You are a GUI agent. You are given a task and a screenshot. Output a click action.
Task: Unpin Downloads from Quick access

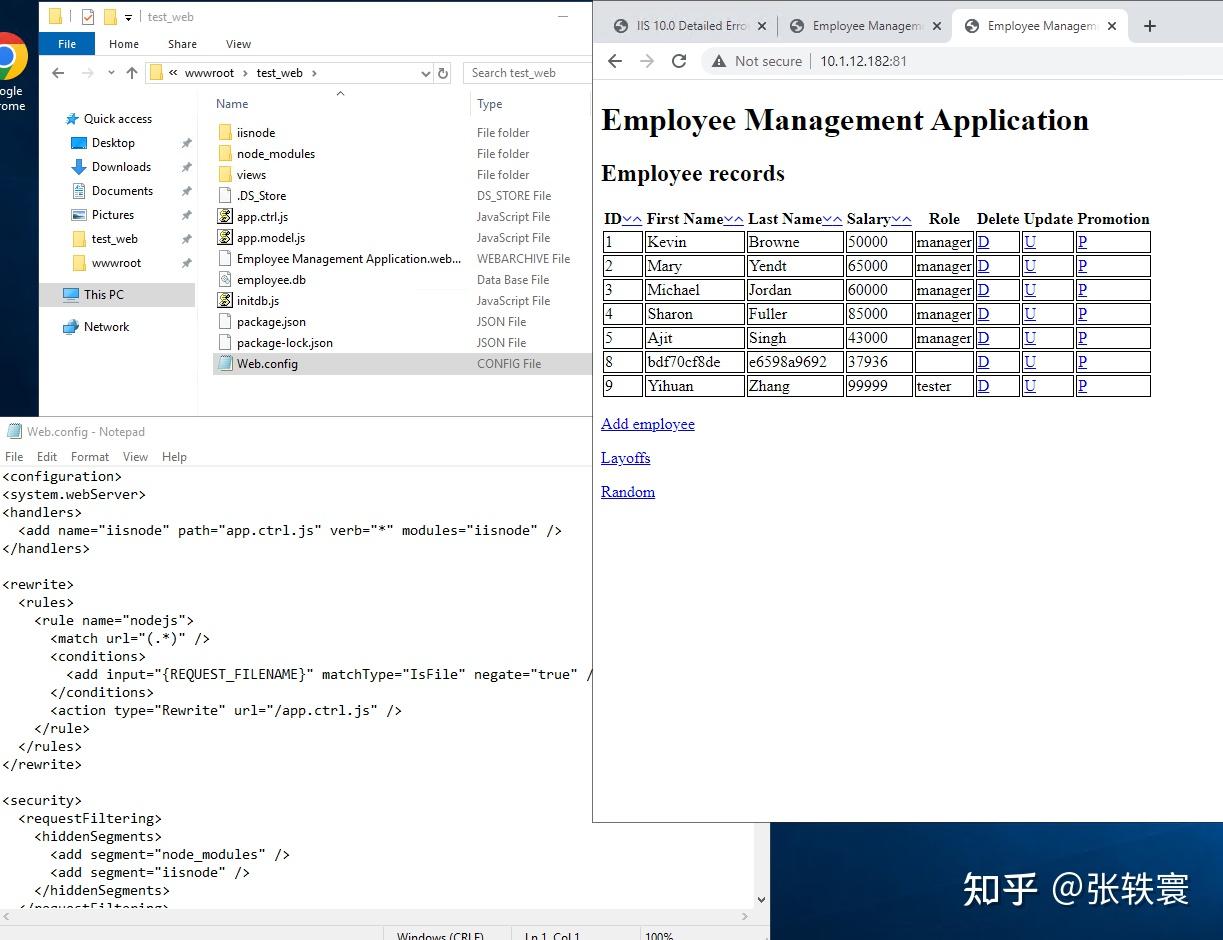(x=185, y=167)
